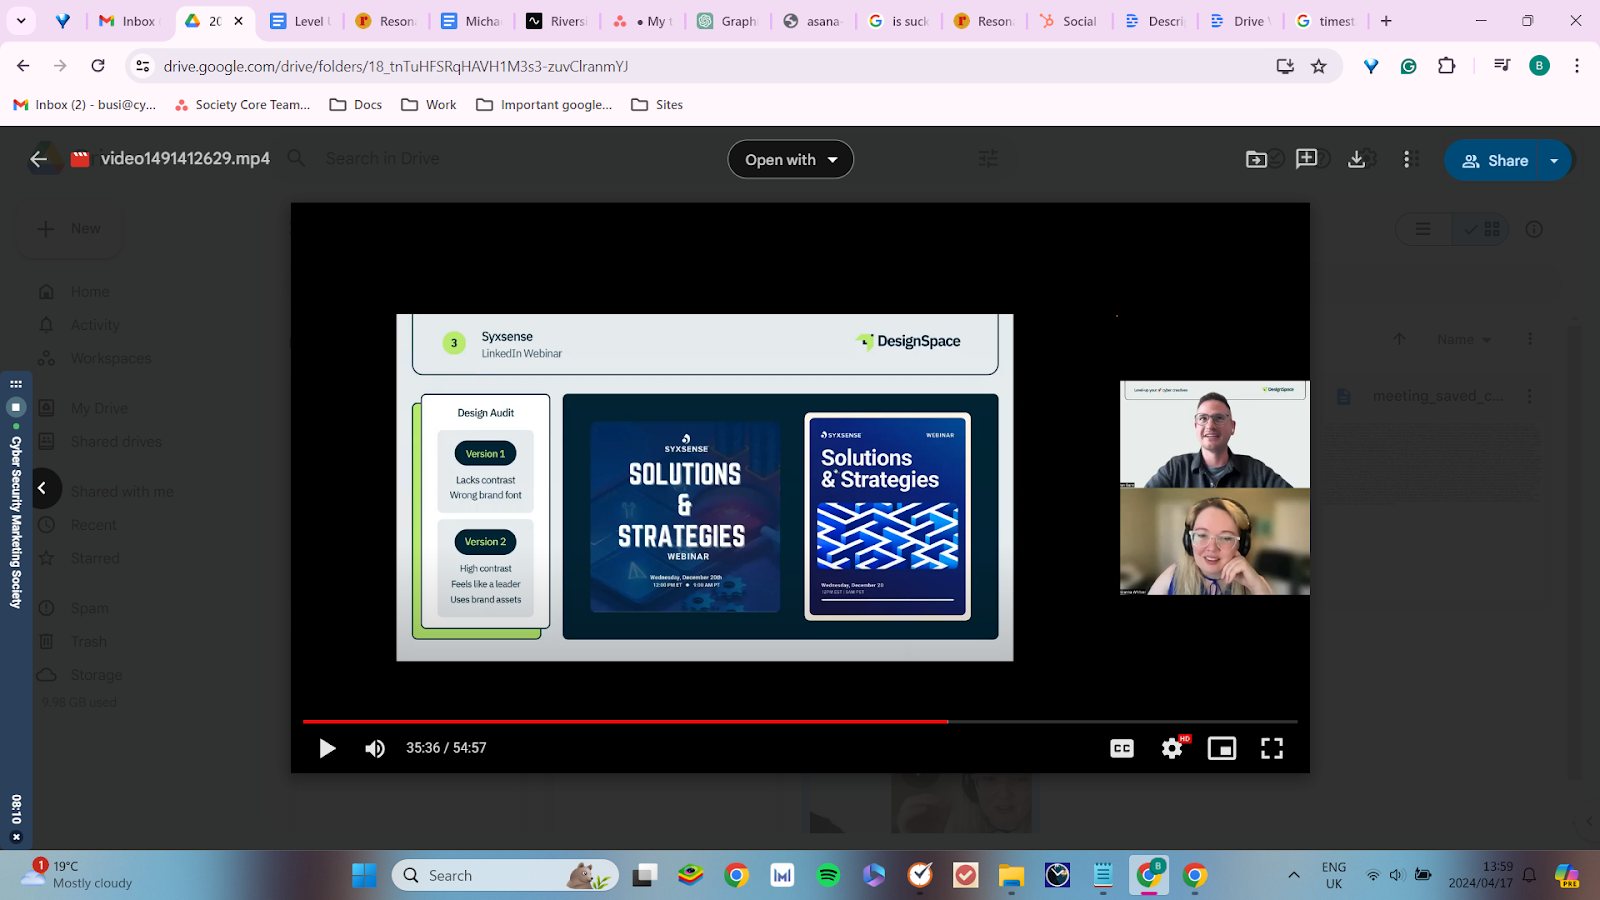
Task: Open the clock and calendar
Action: (1481, 875)
